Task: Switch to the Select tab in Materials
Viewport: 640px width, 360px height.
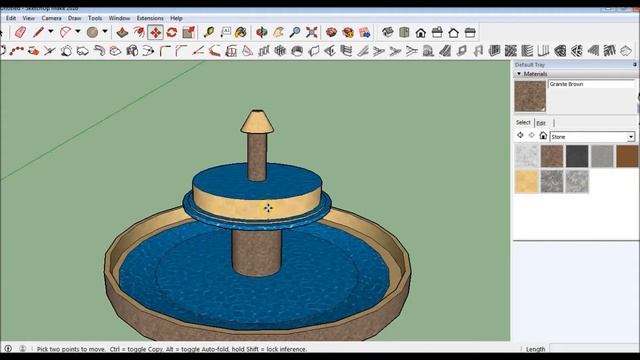Action: click(523, 122)
